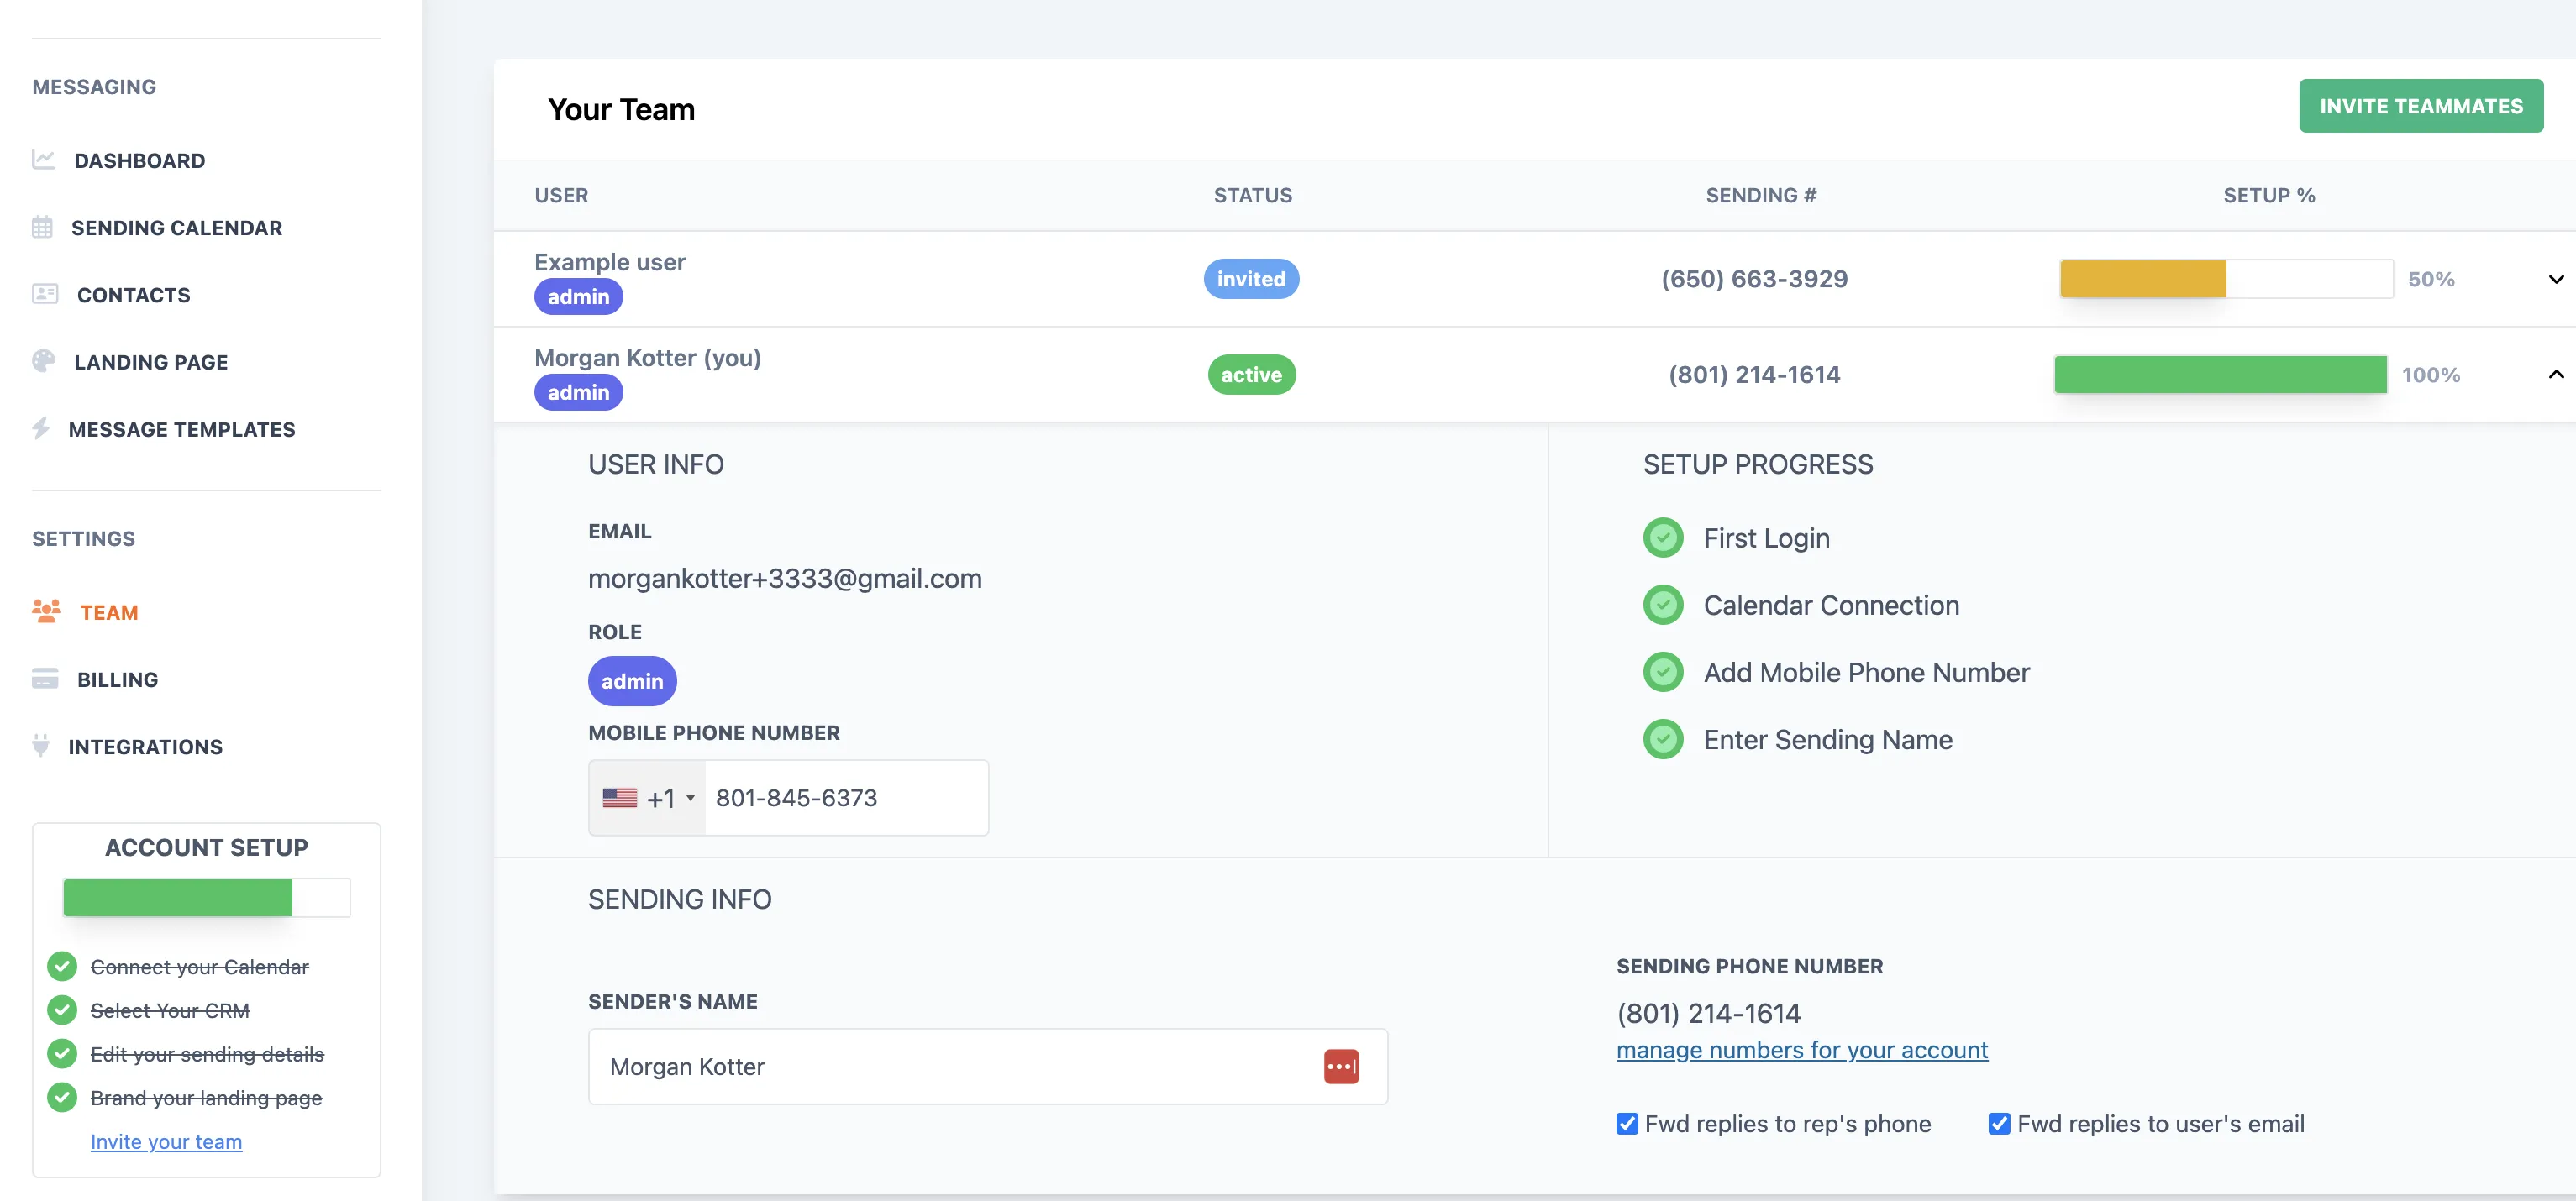The width and height of the screenshot is (2576, 1201).
Task: Open manage numbers for your account link
Action: coord(1801,1050)
